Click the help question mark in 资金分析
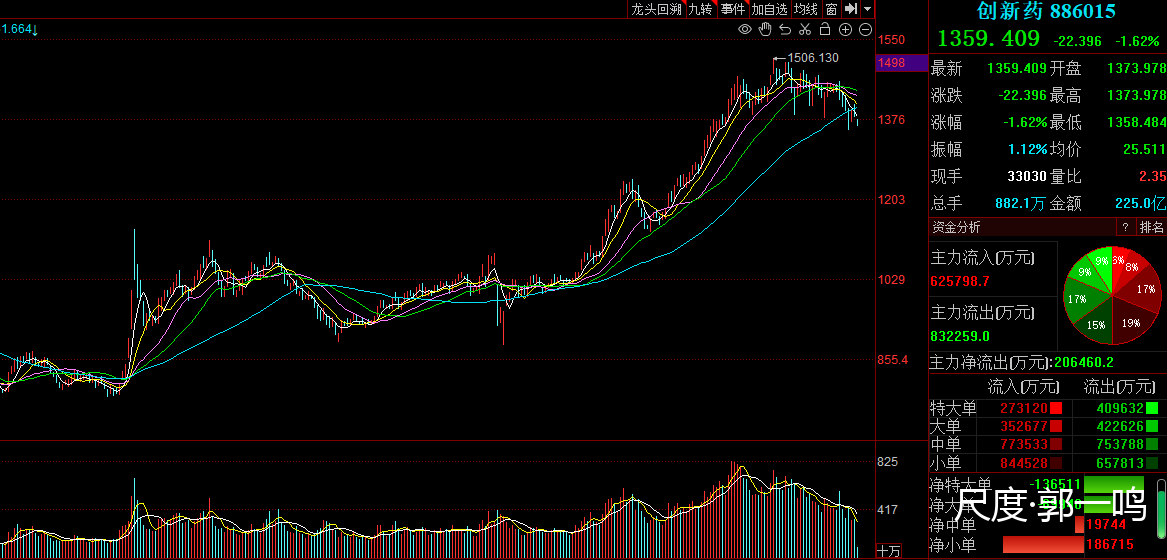This screenshot has height=560, width=1167. coord(1125,228)
